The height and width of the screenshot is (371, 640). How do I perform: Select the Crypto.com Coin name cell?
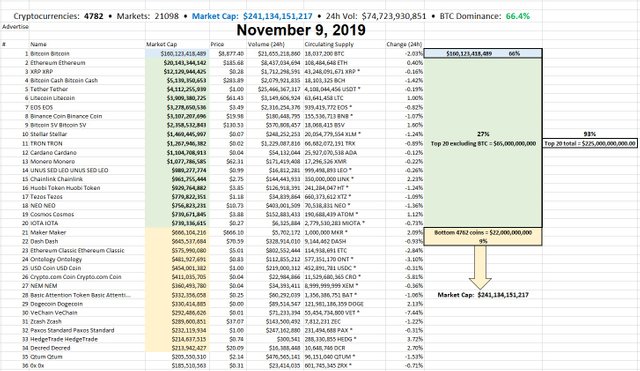pos(76,277)
